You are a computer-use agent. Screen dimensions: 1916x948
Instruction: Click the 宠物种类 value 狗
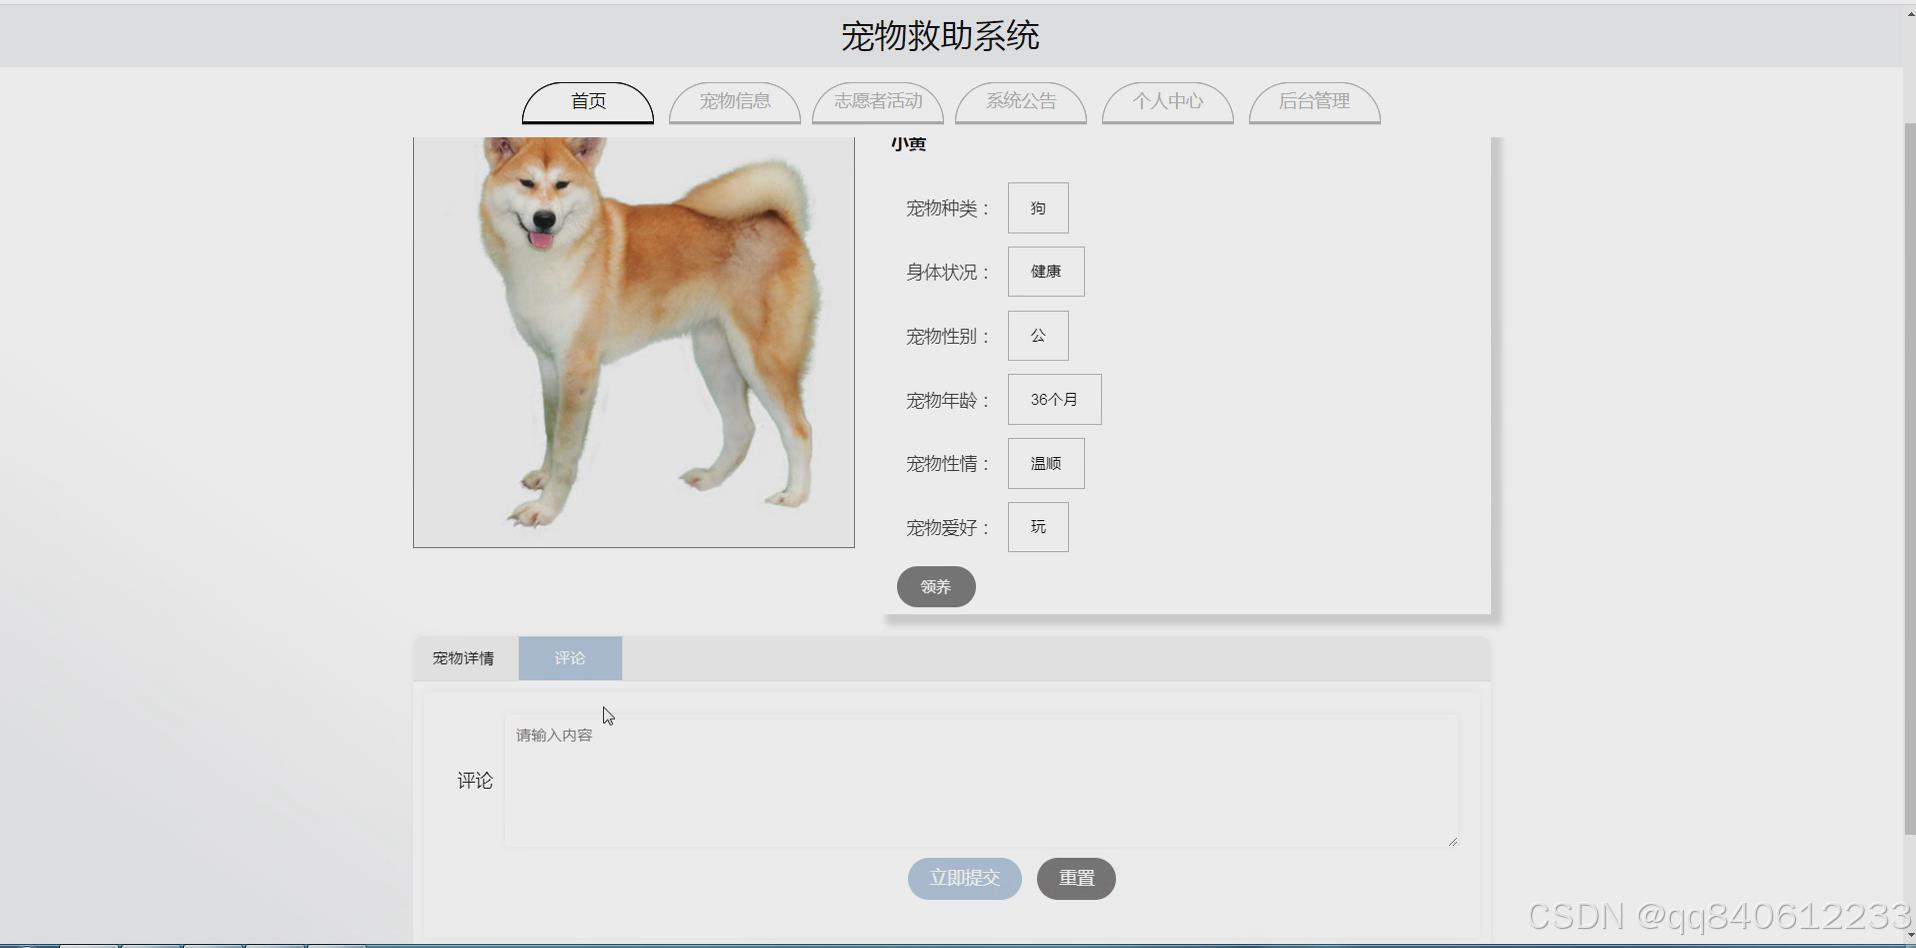pos(1038,208)
